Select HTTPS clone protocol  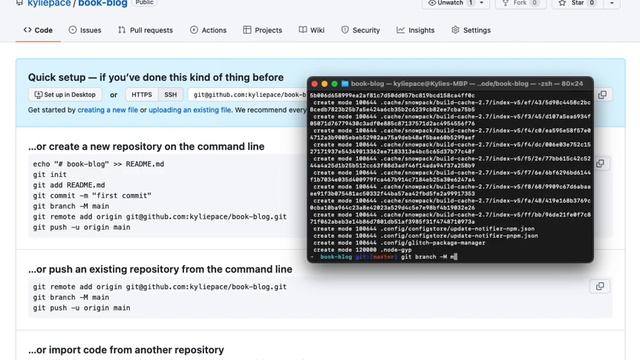click(142, 95)
